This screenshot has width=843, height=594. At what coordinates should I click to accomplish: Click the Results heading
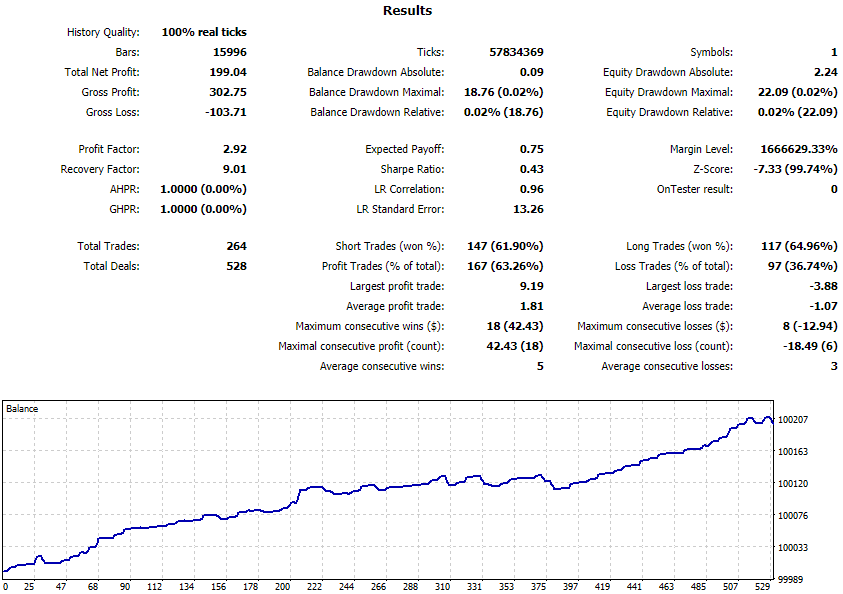click(x=407, y=11)
